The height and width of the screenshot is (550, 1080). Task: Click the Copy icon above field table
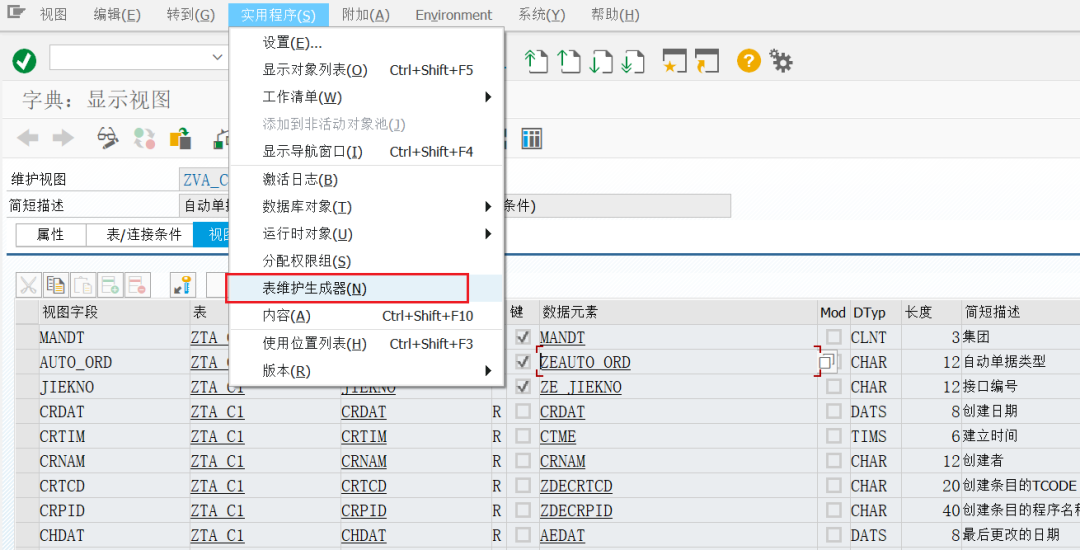(x=56, y=284)
